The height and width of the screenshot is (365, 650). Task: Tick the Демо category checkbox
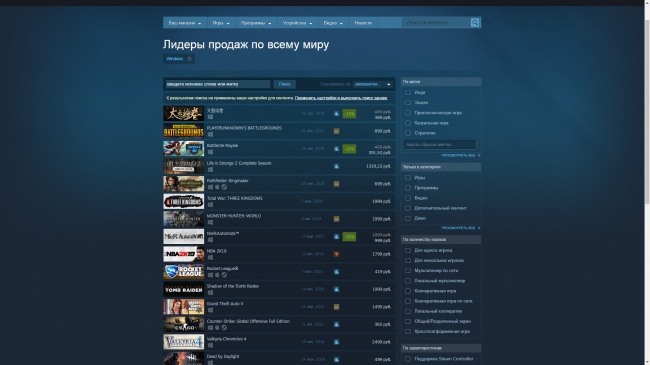[x=408, y=218]
